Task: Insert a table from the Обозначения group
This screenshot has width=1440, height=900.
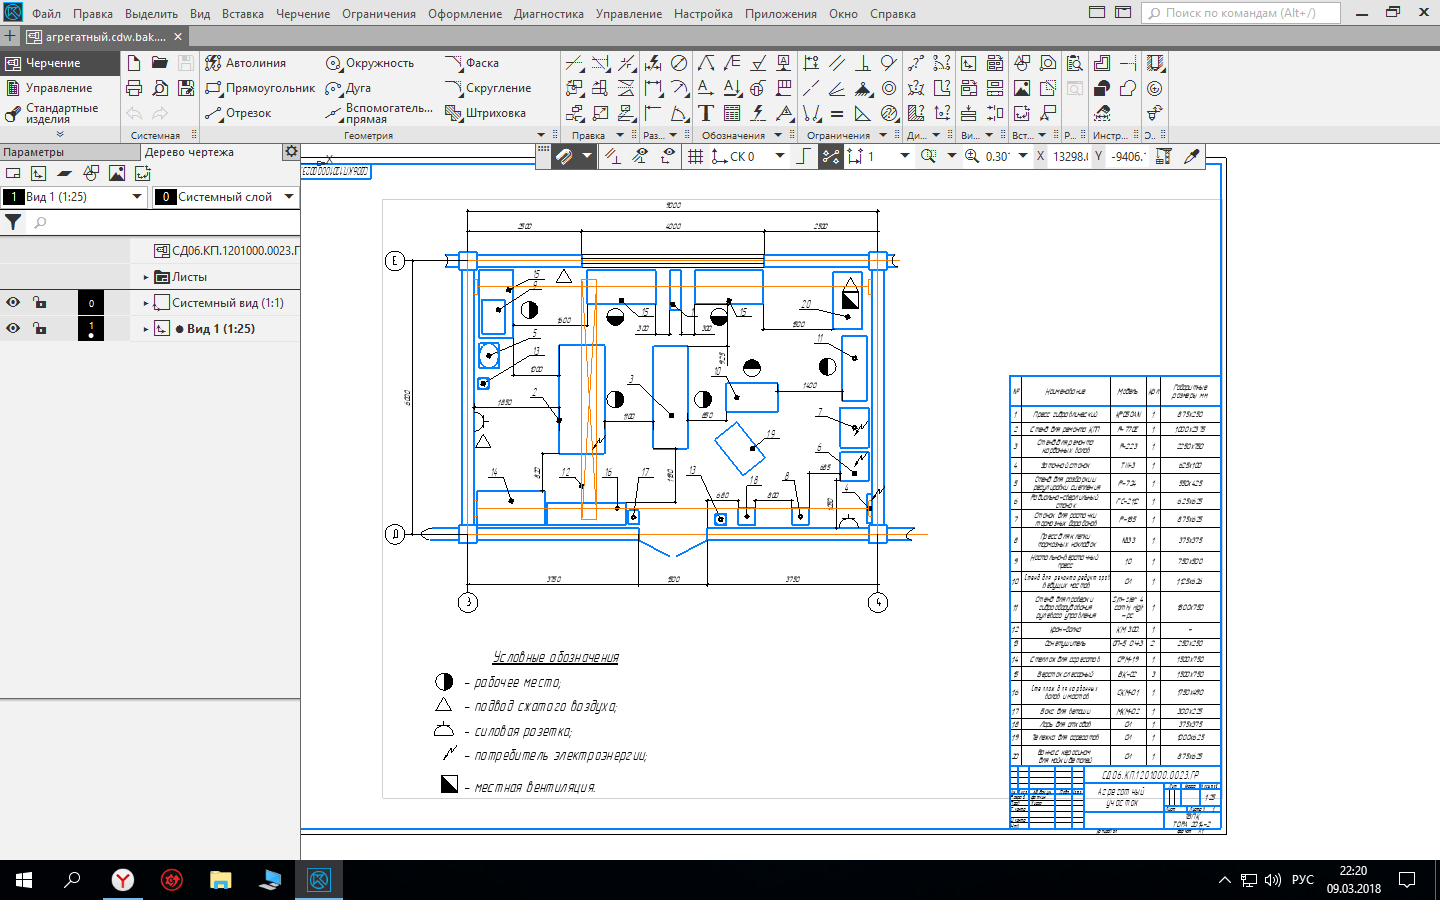Action: pyautogui.click(x=732, y=113)
